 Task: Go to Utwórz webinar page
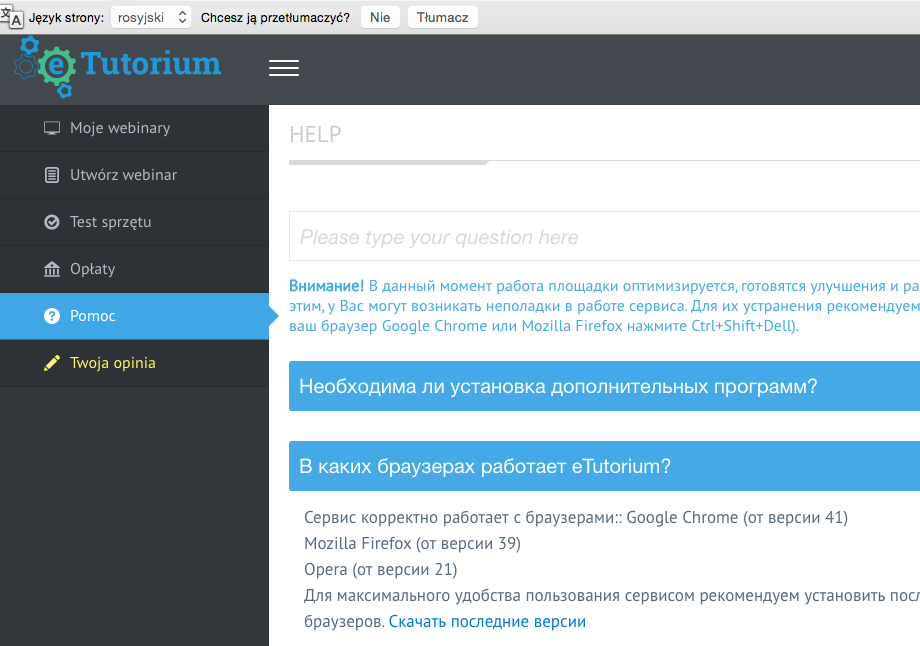tap(123, 175)
